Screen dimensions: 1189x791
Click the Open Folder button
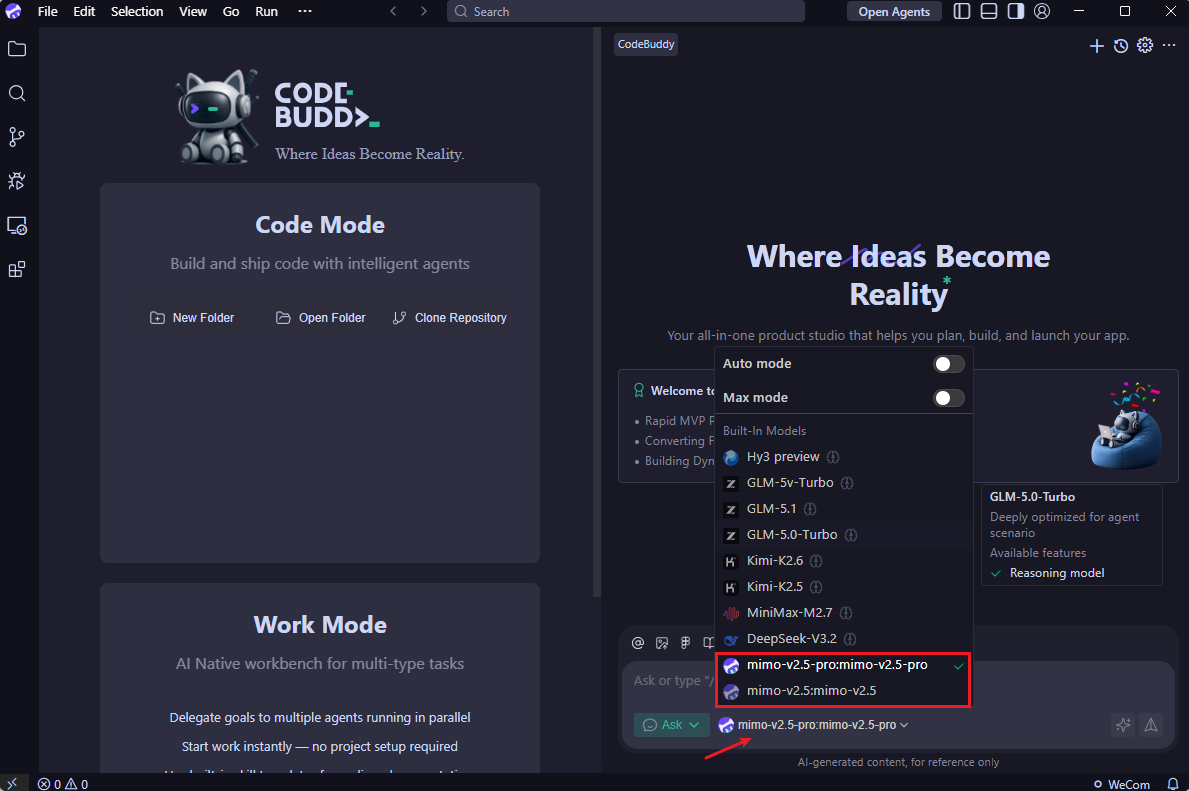click(x=321, y=318)
